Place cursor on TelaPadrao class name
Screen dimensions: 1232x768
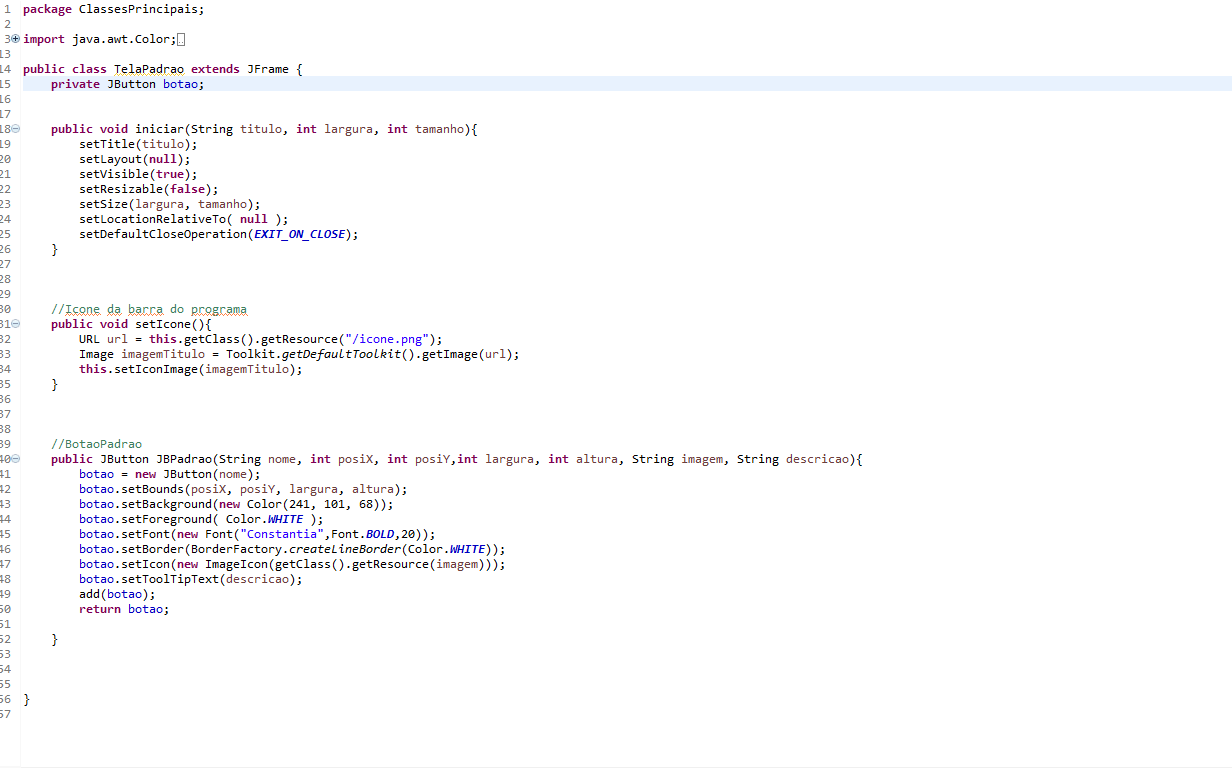(149, 69)
